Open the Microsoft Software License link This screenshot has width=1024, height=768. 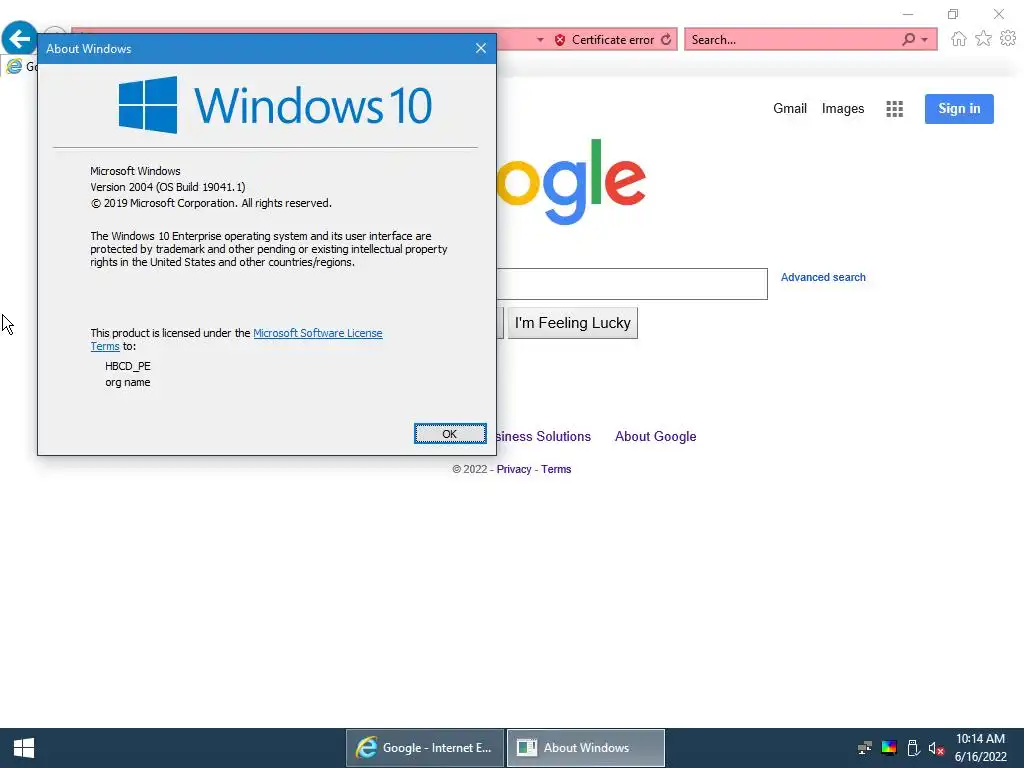317,333
